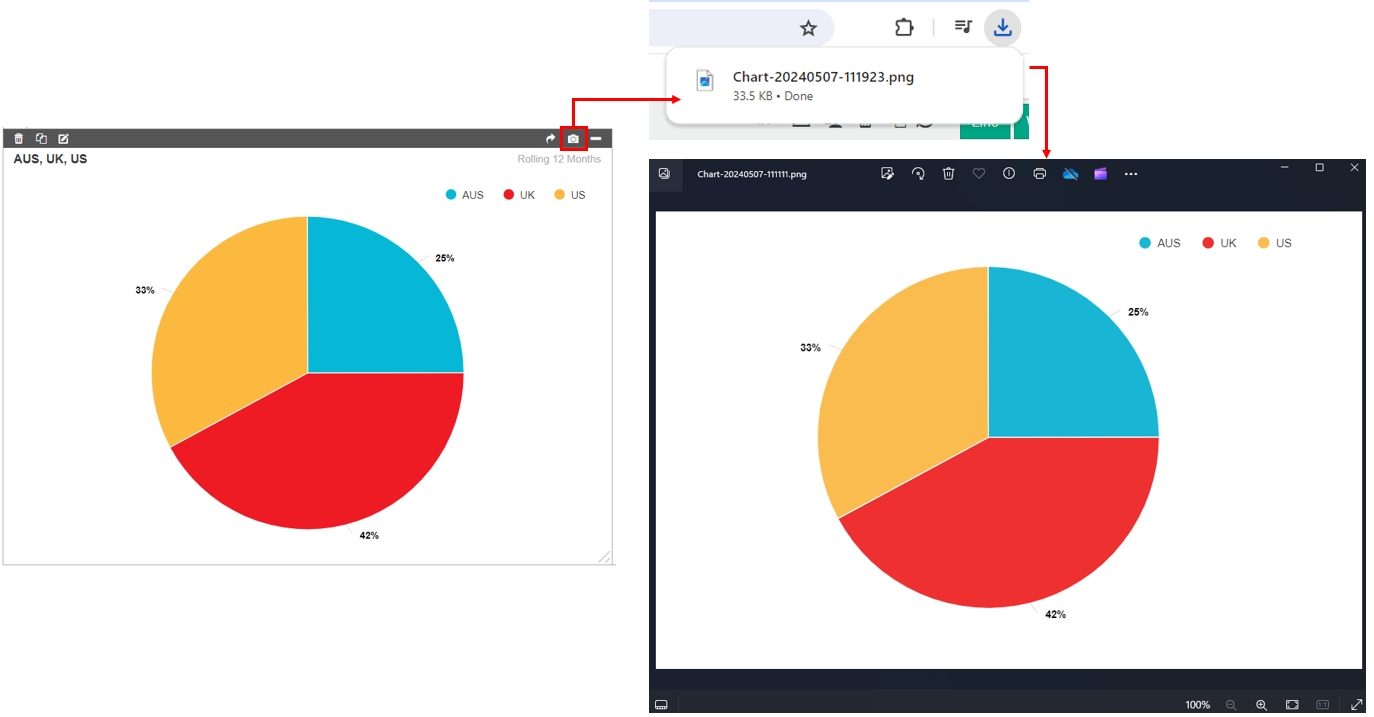Open the edit image tool in Photos
Screen dimensions: 1374x717
coord(887,174)
